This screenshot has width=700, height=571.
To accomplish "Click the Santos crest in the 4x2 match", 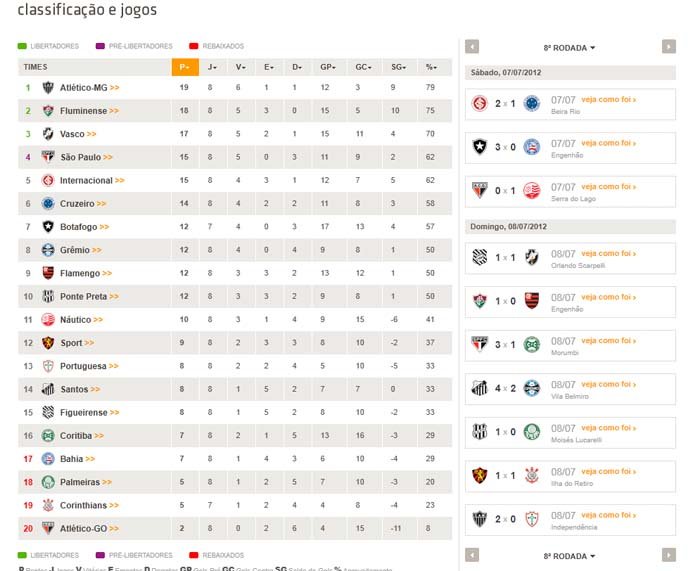I will coord(480,388).
